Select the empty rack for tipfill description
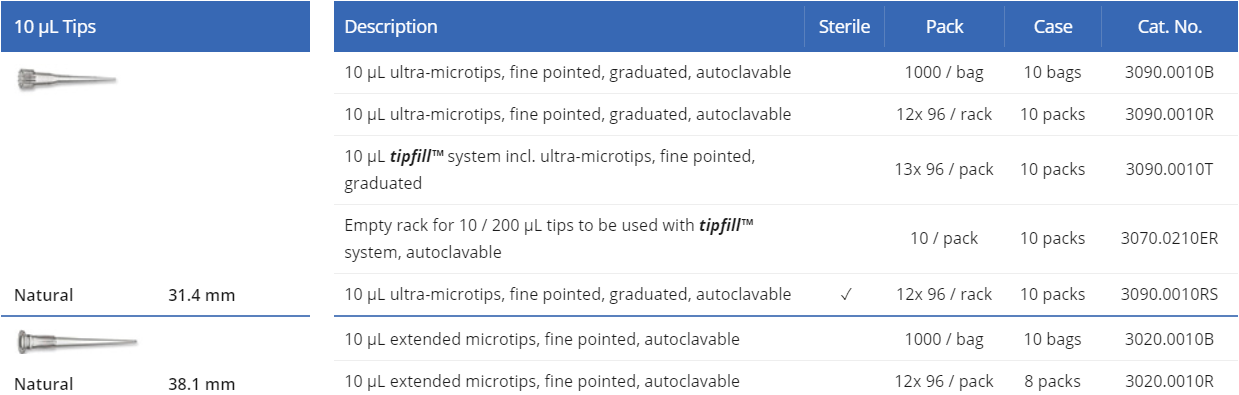The image size is (1239, 395). pos(549,239)
